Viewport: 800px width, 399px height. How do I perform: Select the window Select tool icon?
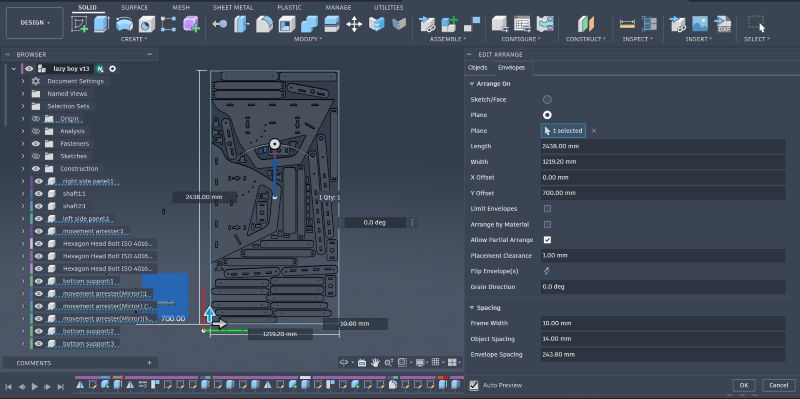pos(756,23)
